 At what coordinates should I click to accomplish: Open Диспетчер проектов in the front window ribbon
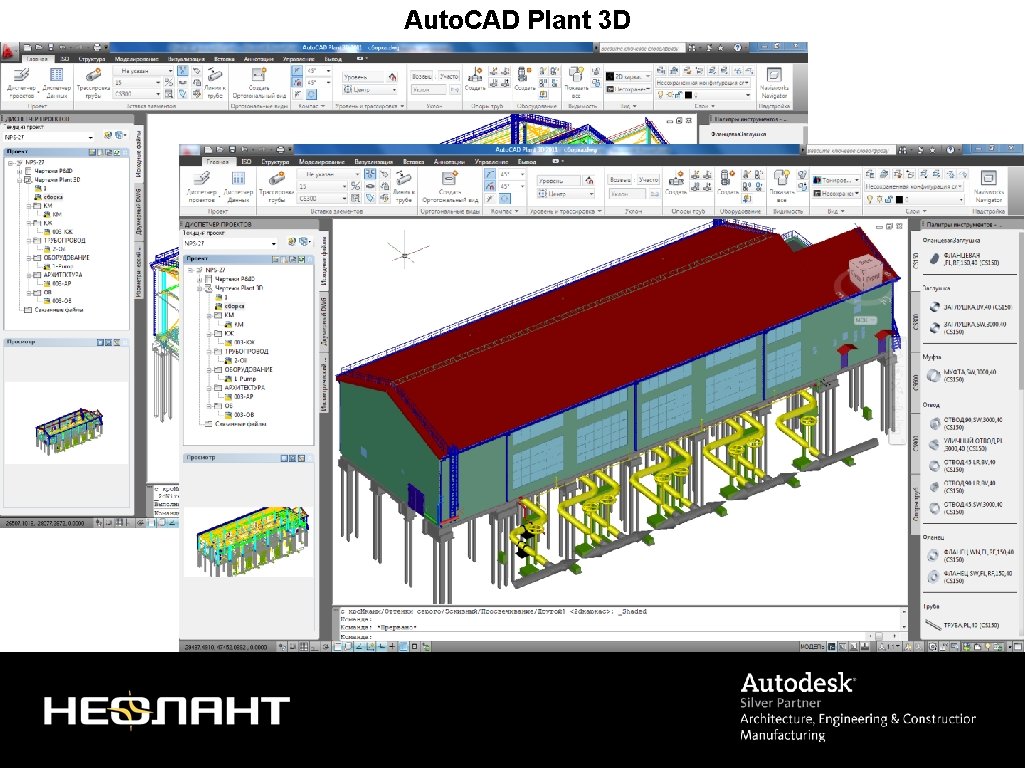tap(201, 186)
